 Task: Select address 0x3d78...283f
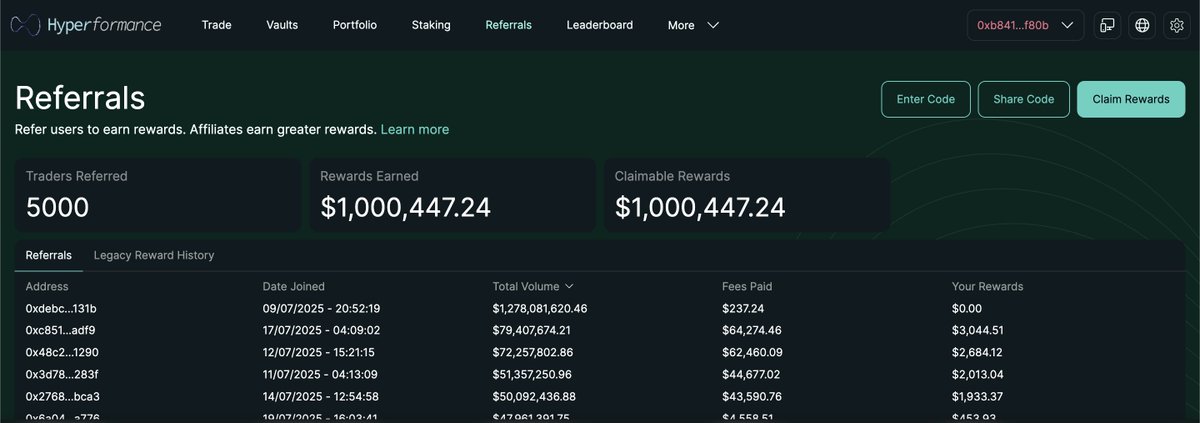tap(62, 374)
